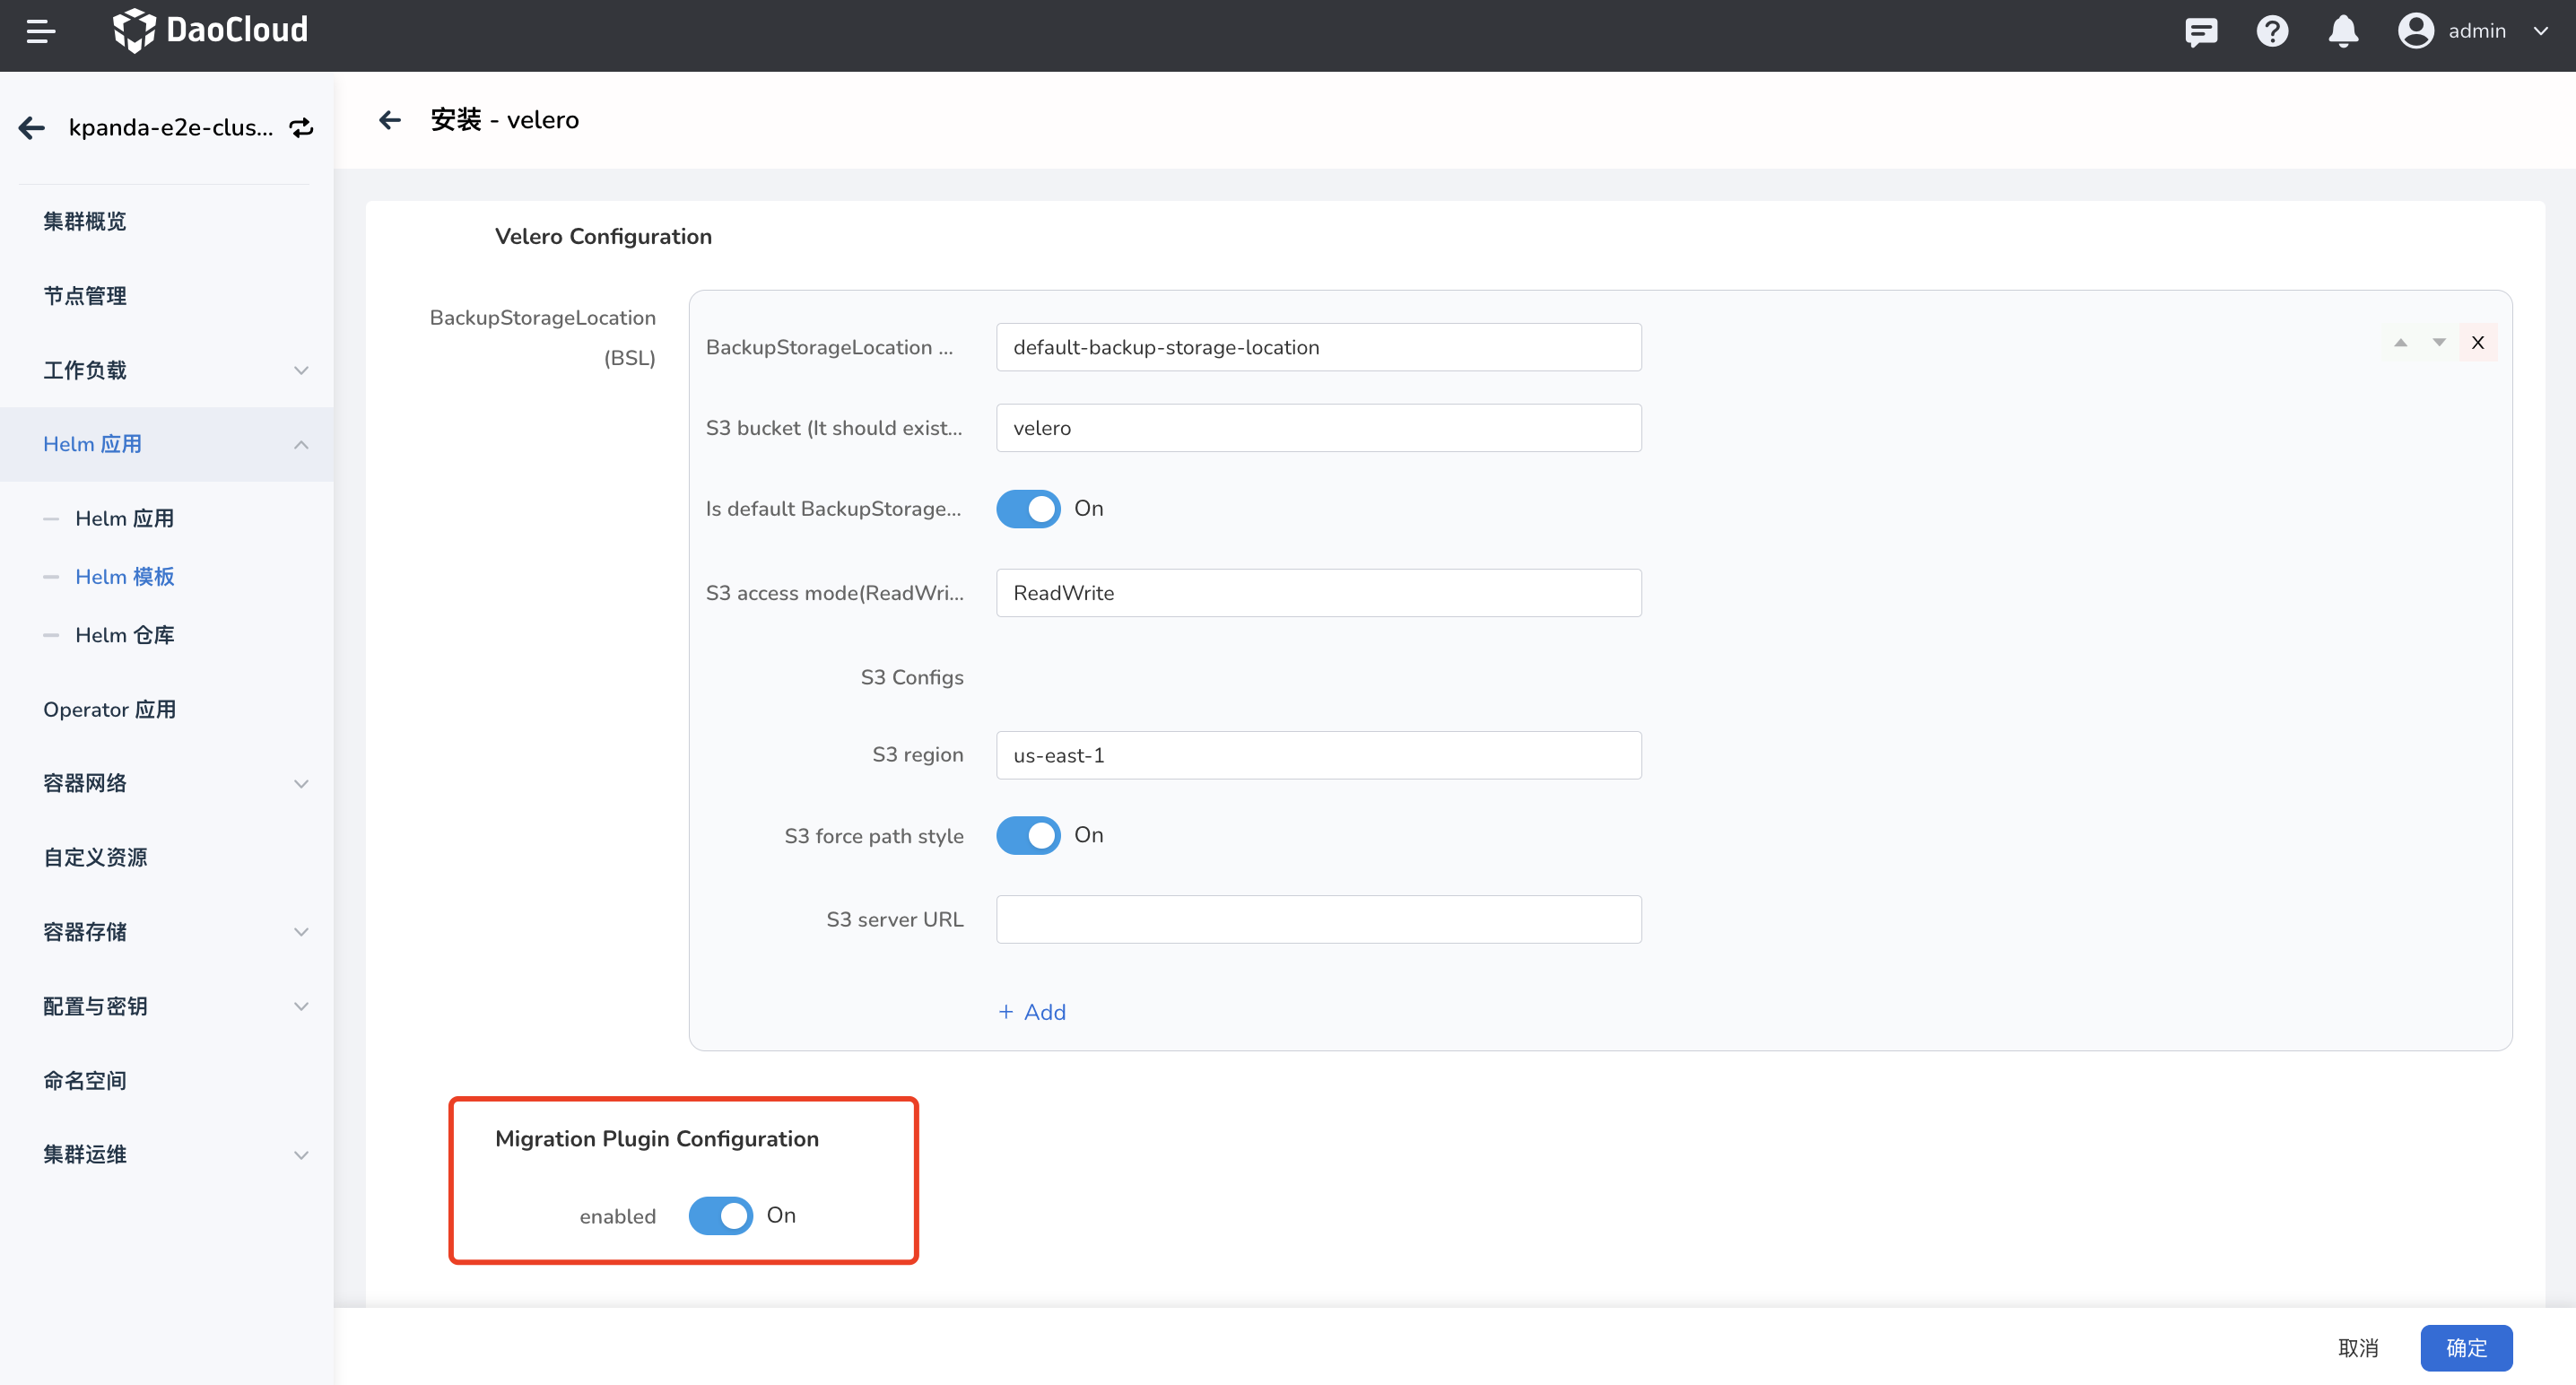Click the cluster switch icon
Image resolution: width=2576 pixels, height=1385 pixels.
[301, 128]
